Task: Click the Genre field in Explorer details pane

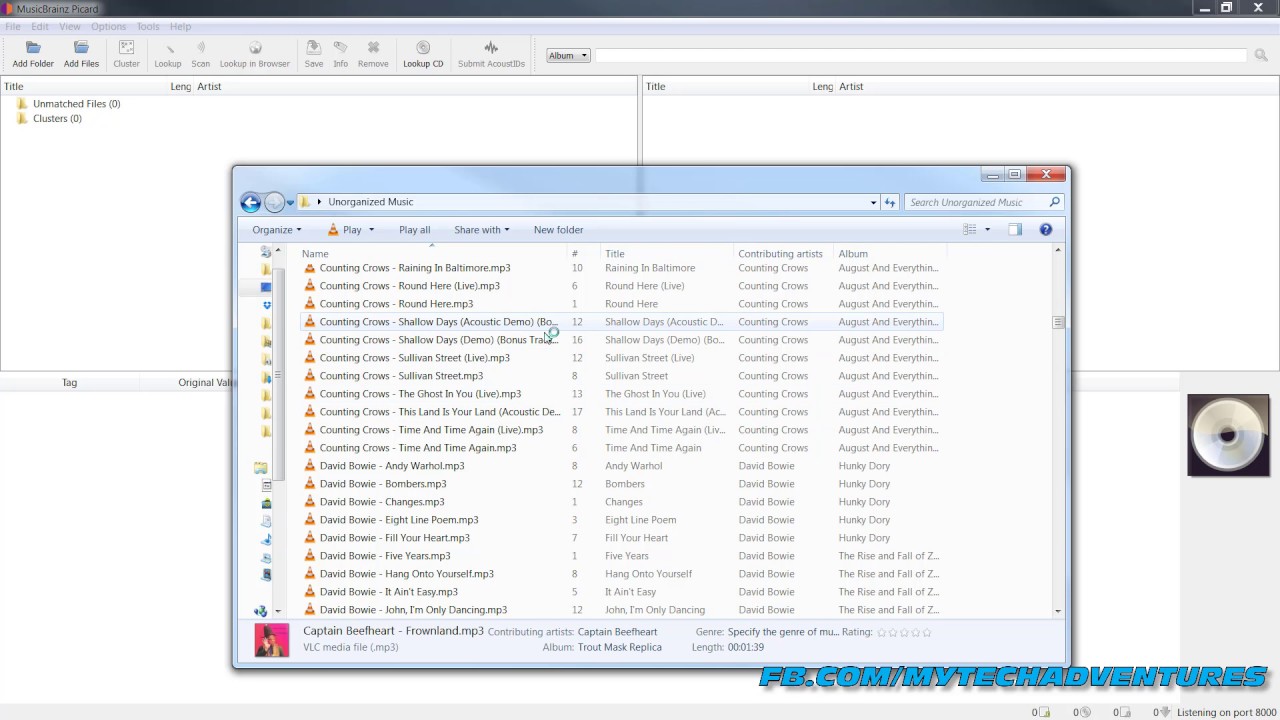Action: pos(783,632)
